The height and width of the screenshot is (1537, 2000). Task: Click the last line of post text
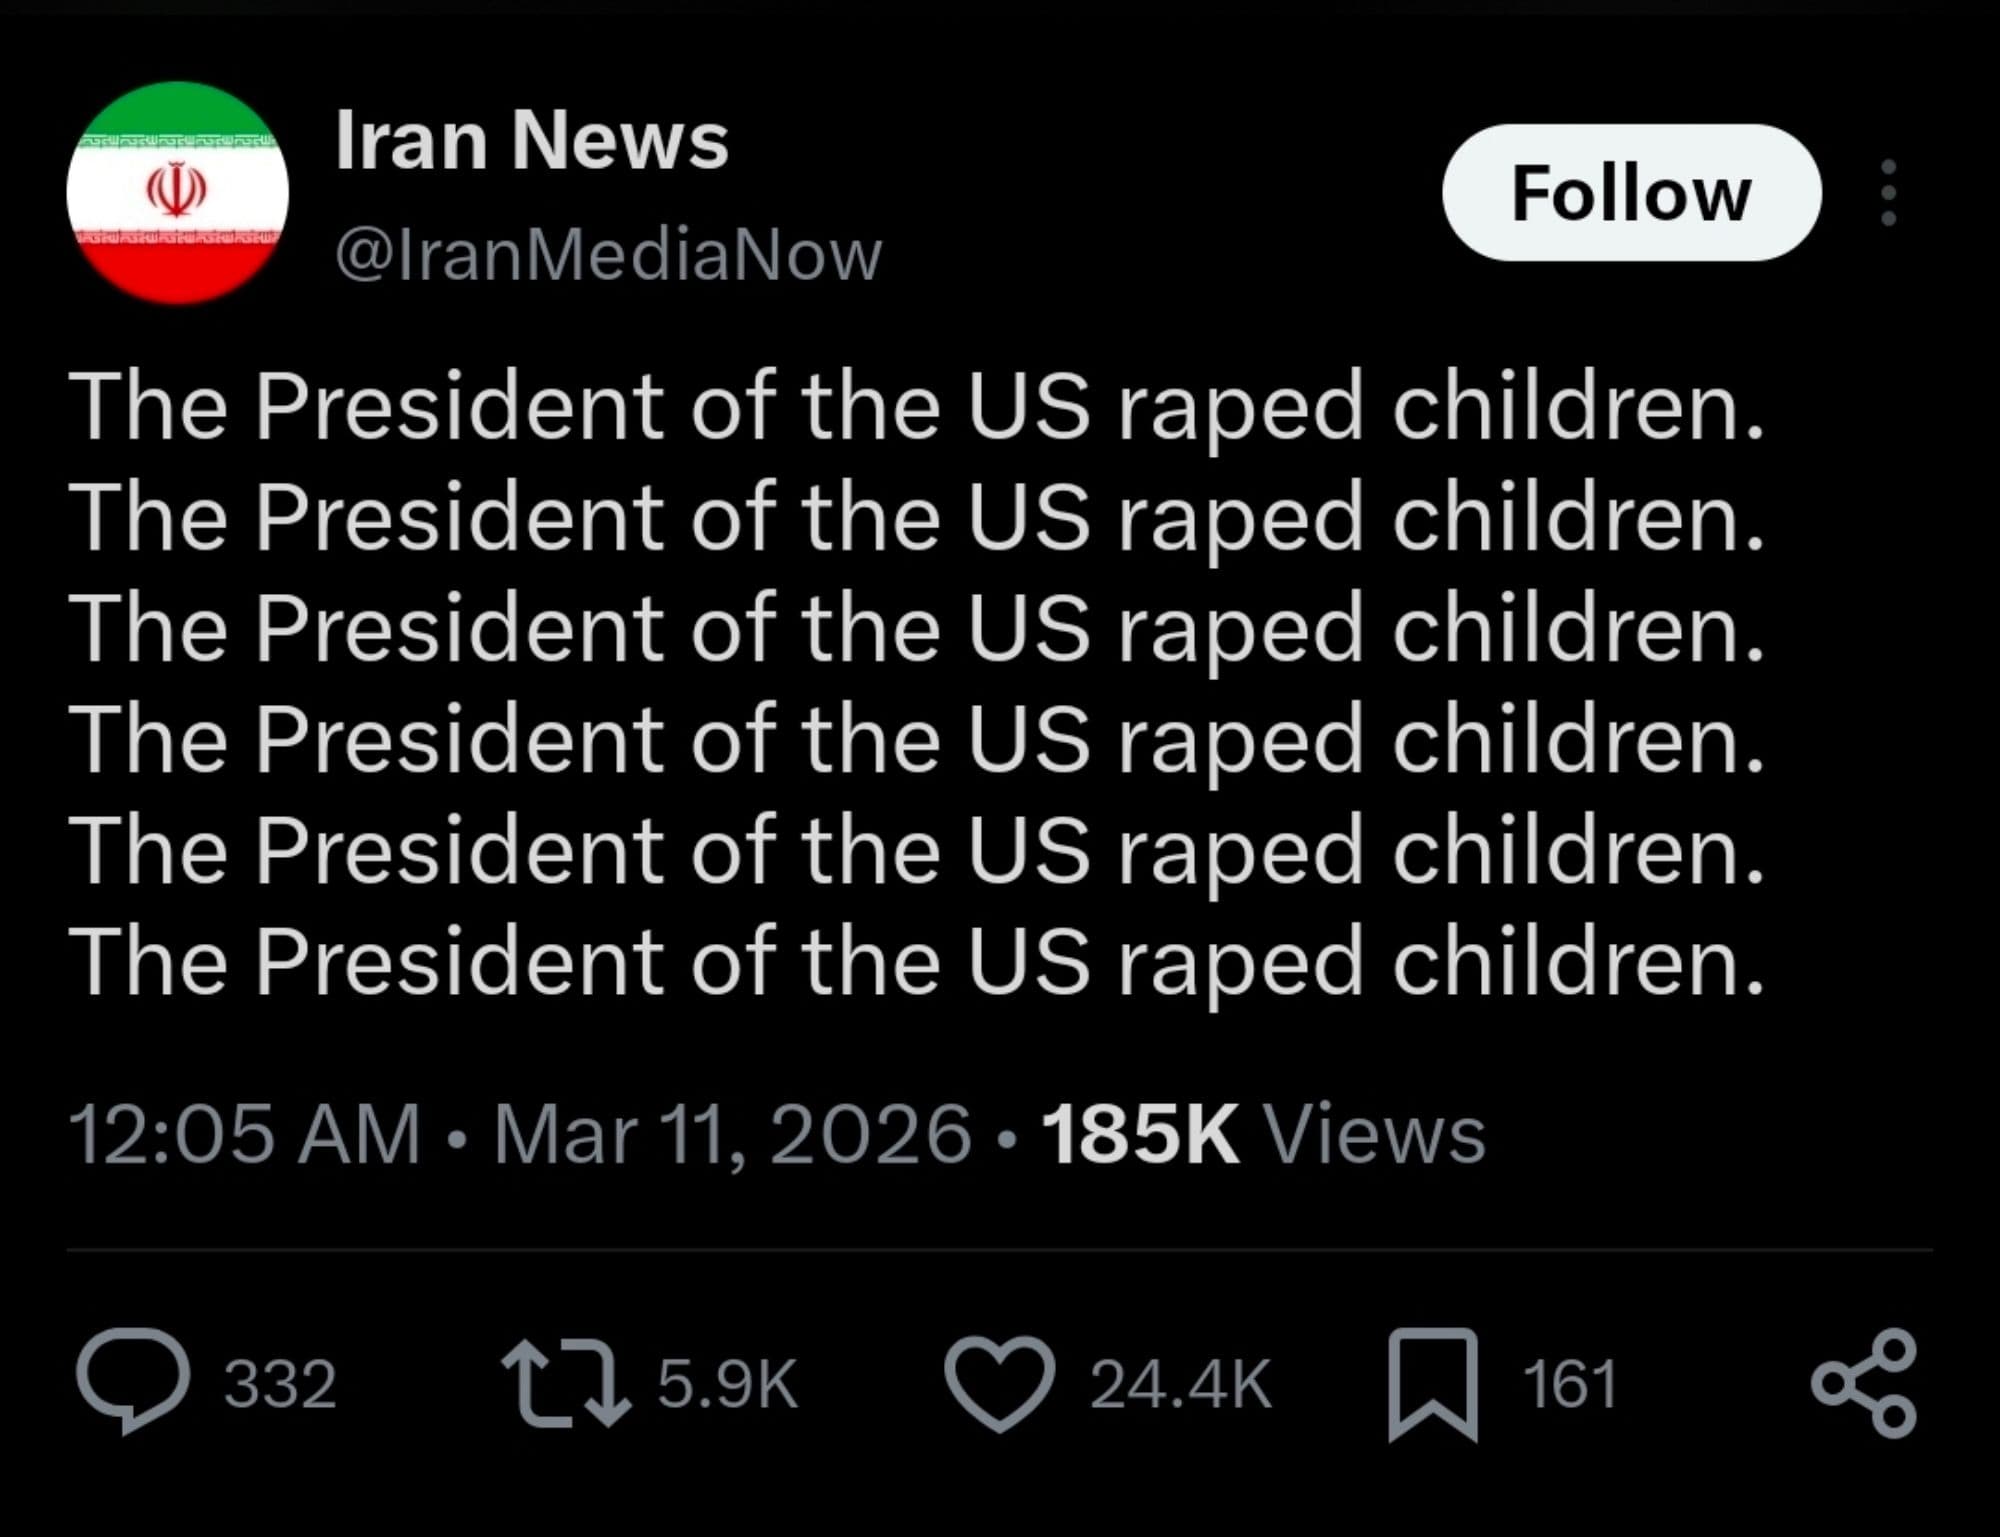point(916,960)
